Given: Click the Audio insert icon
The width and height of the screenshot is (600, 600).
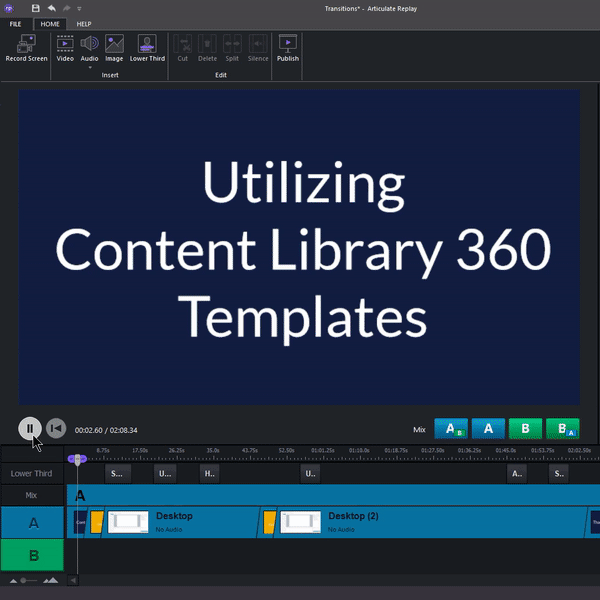Looking at the screenshot, I should (x=89, y=43).
